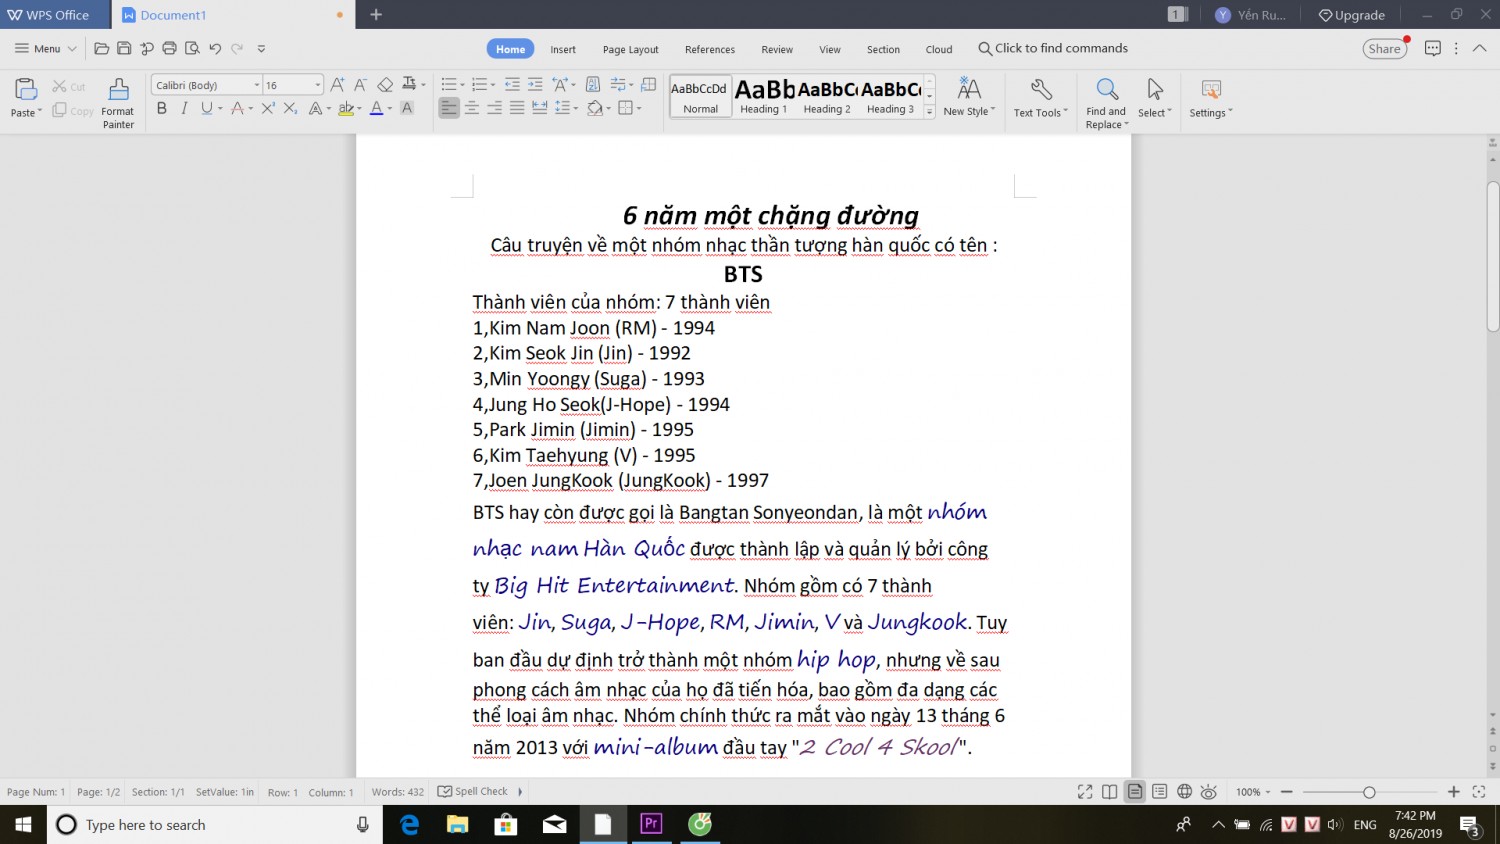This screenshot has width=1500, height=844.
Task: Open the comments chat icon near Share
Action: click(x=1433, y=48)
